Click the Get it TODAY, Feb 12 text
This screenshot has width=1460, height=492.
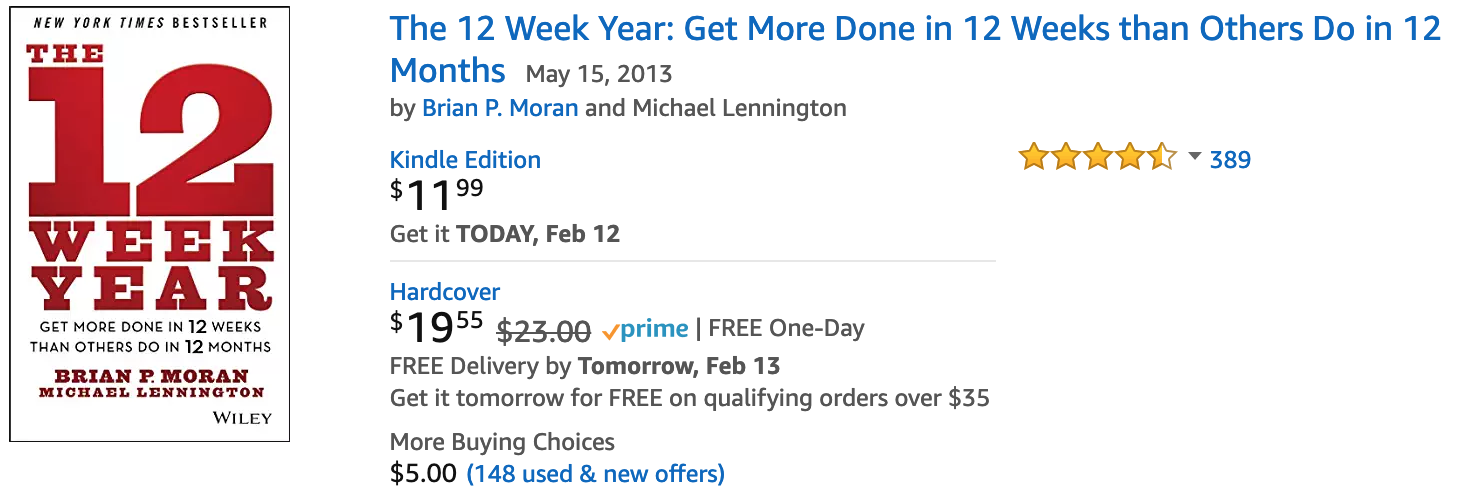click(505, 234)
